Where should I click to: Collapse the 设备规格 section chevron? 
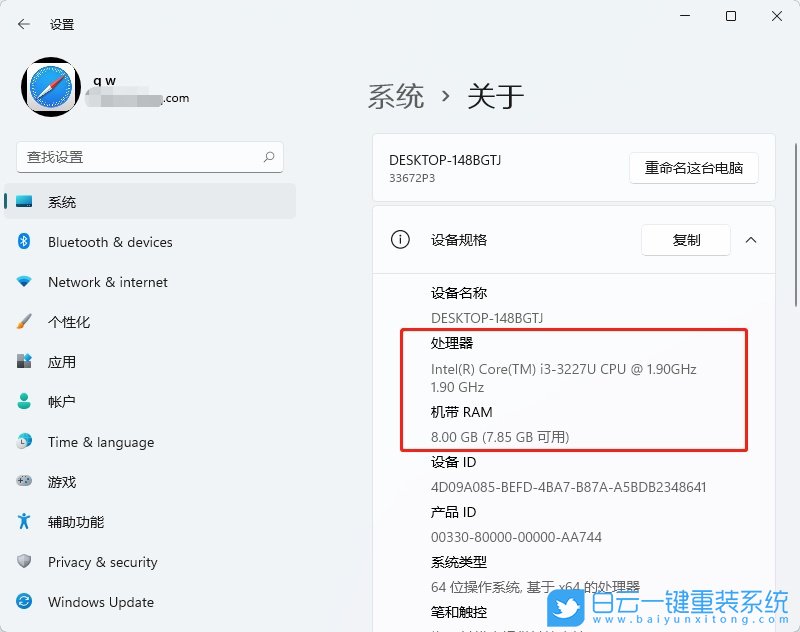[753, 240]
